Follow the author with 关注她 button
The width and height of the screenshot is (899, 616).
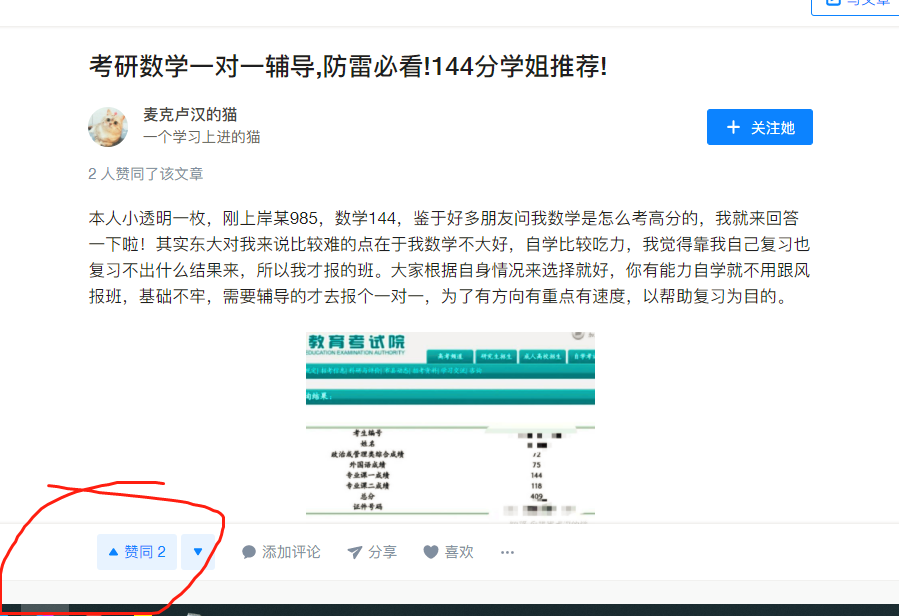click(760, 127)
